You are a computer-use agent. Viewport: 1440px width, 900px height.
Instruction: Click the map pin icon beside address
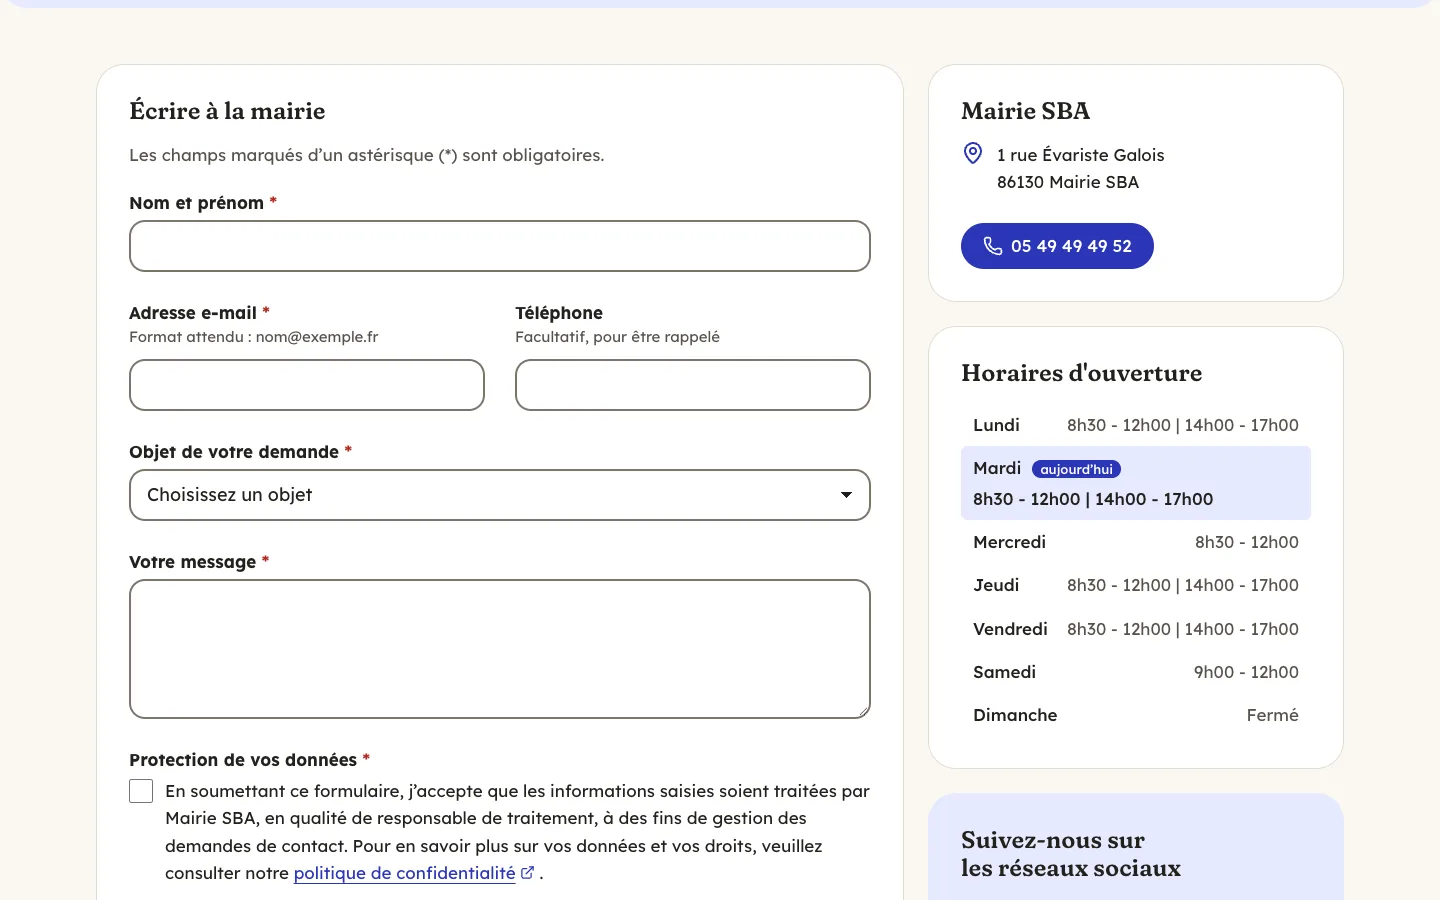(972, 153)
